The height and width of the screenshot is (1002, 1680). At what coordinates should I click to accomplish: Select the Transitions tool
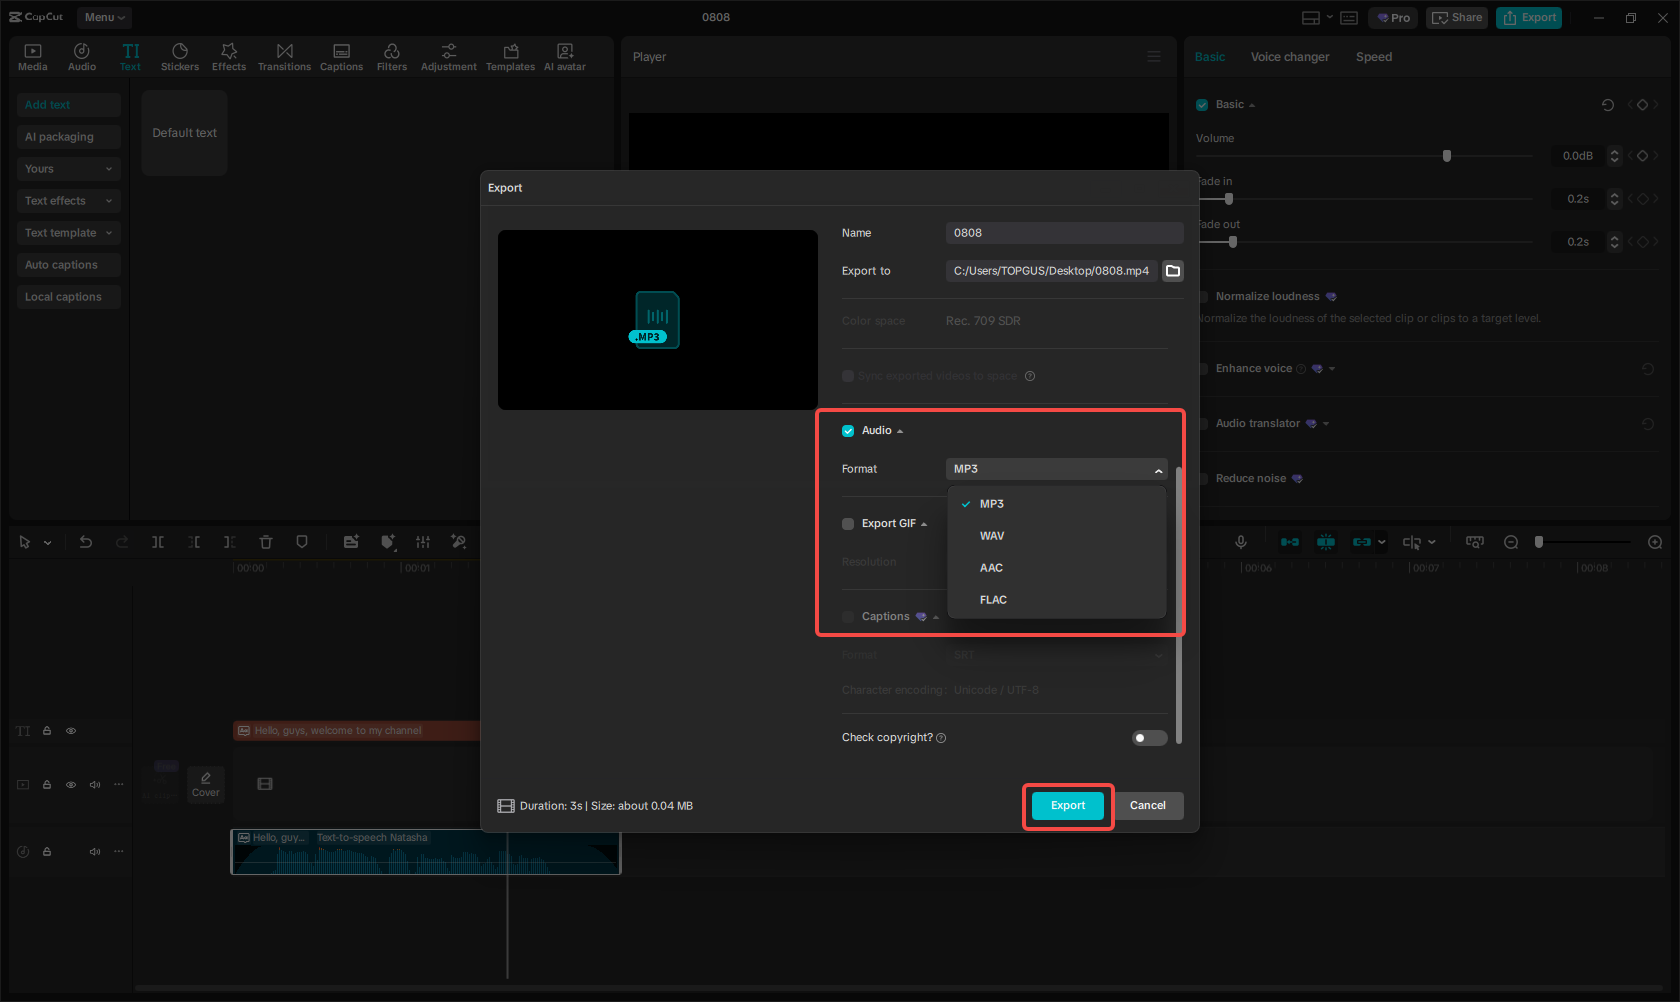(x=284, y=55)
